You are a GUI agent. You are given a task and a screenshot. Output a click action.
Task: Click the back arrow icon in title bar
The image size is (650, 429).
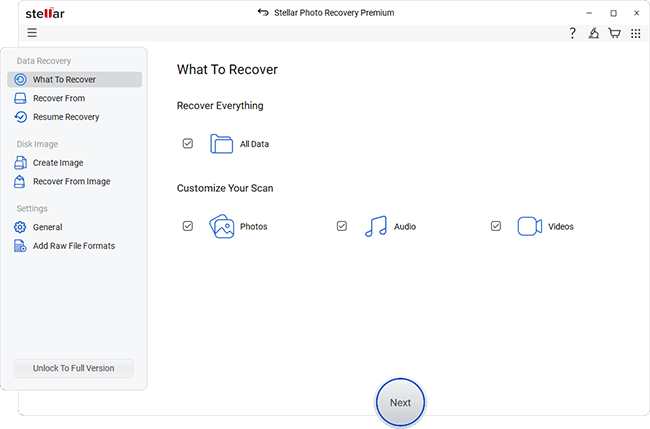(x=263, y=12)
